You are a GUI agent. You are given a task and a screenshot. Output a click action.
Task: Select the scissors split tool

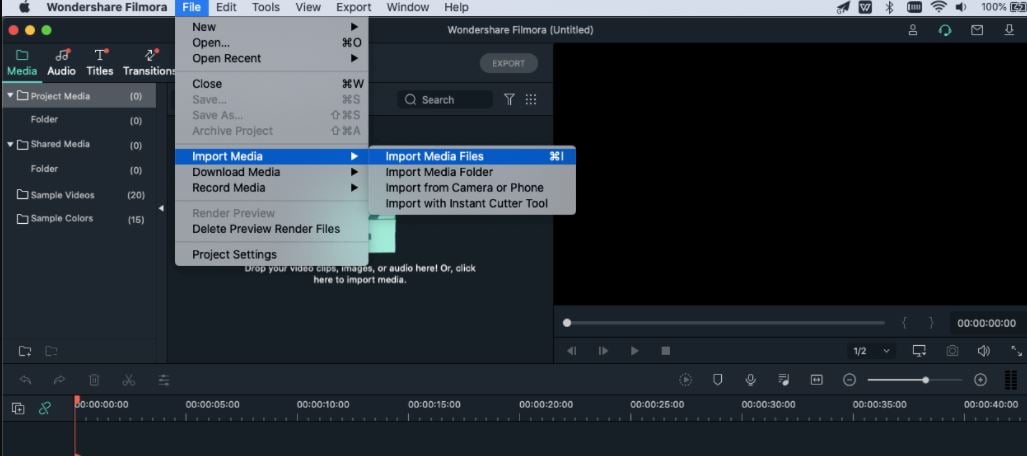click(x=128, y=379)
